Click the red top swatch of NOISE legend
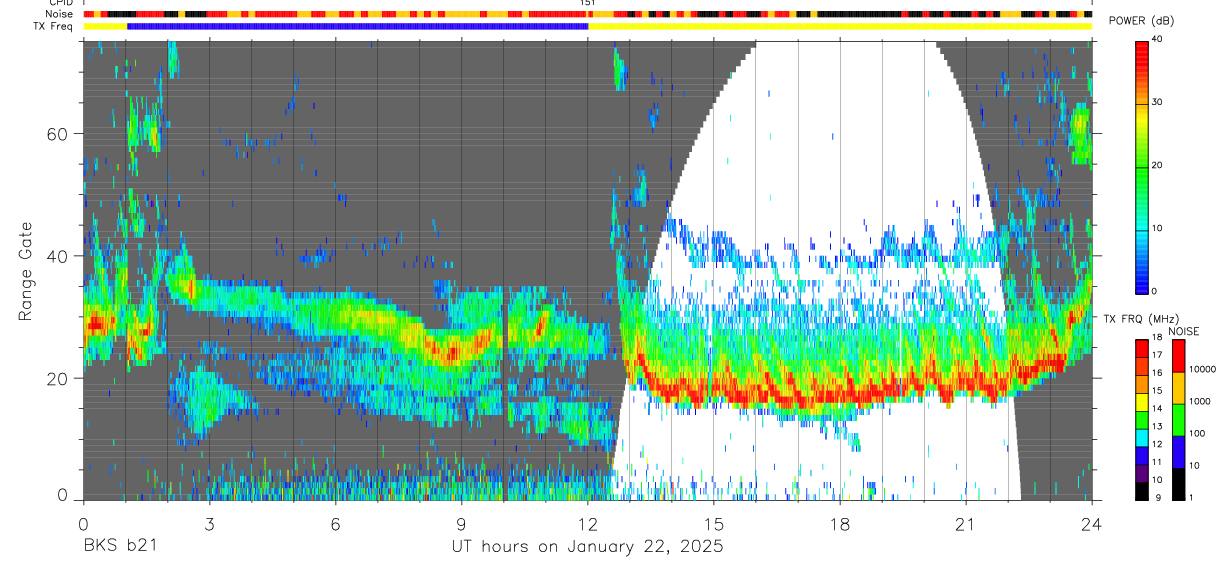Screen dimensions: 1228x567 click(1179, 356)
